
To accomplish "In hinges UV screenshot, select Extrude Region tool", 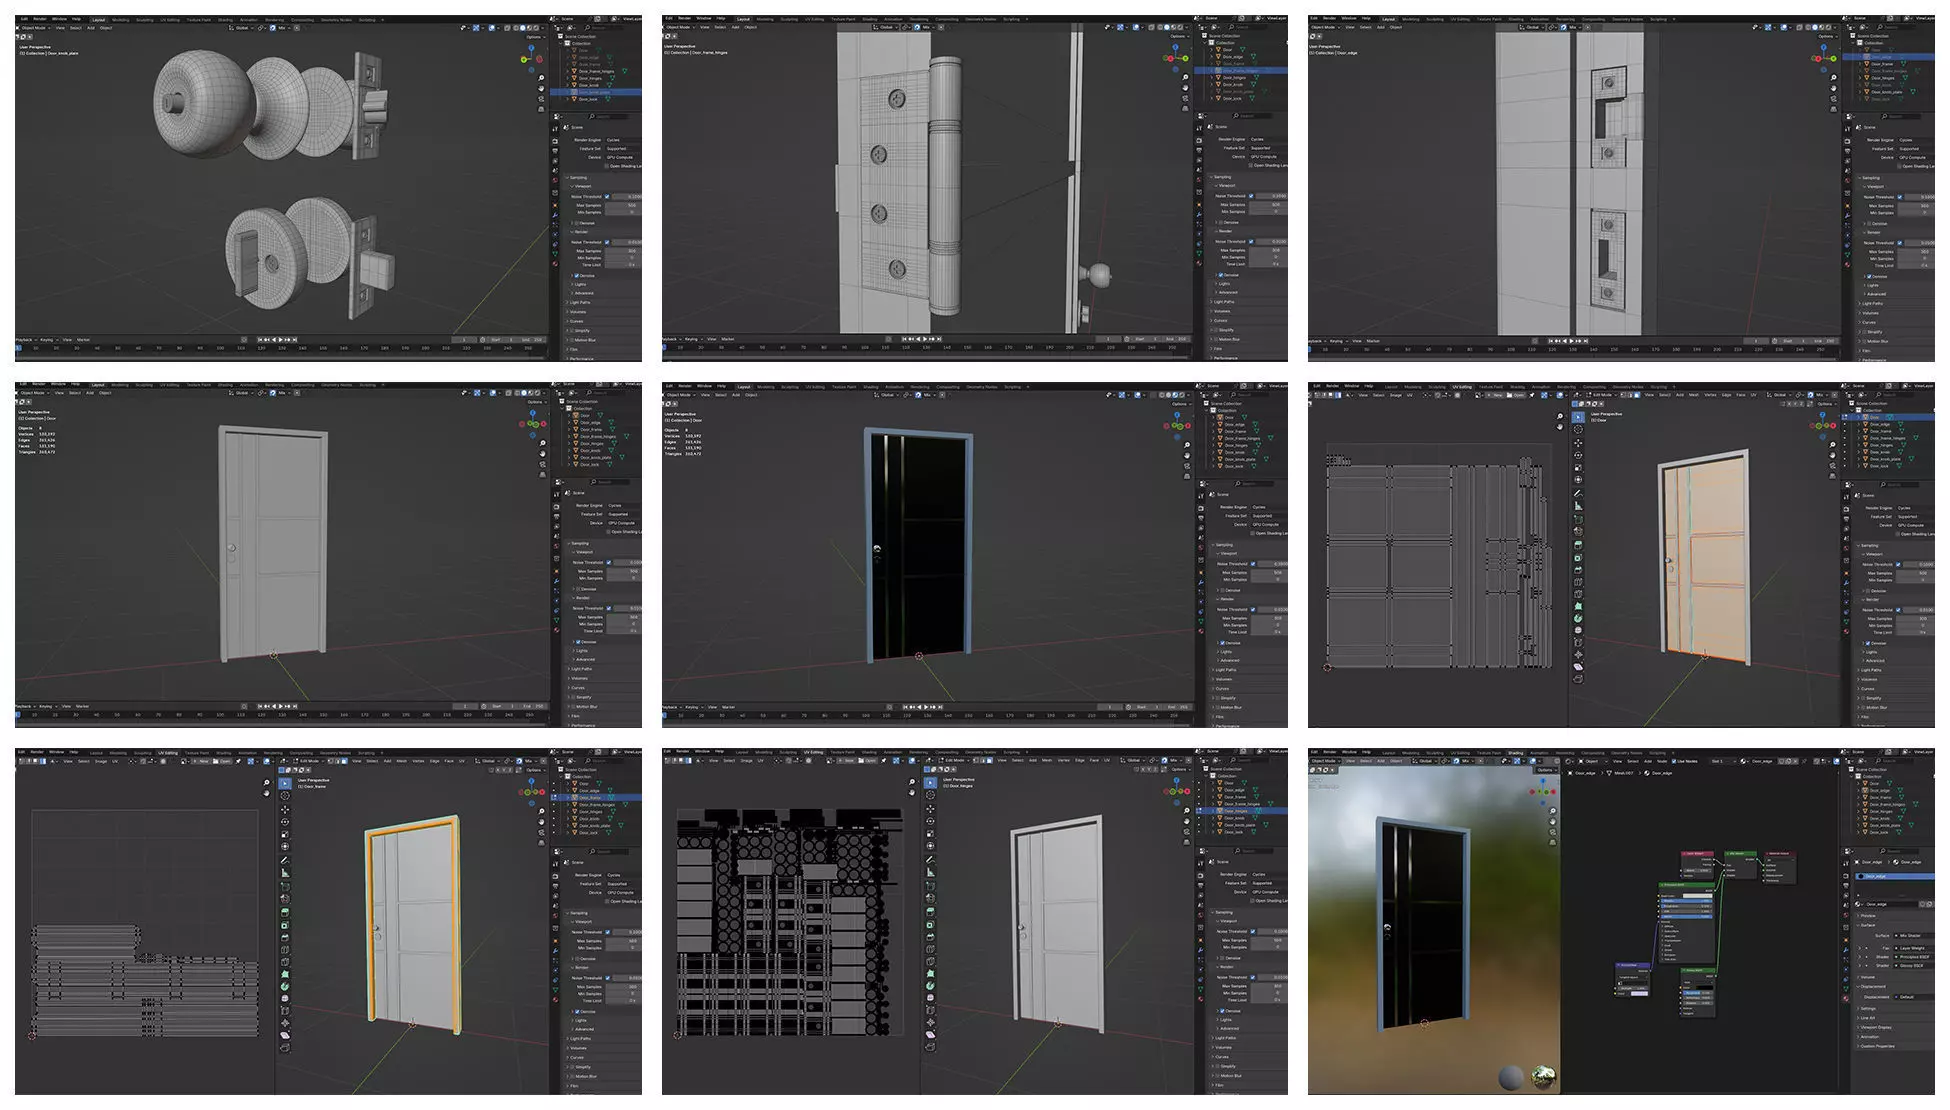I will click(x=930, y=911).
